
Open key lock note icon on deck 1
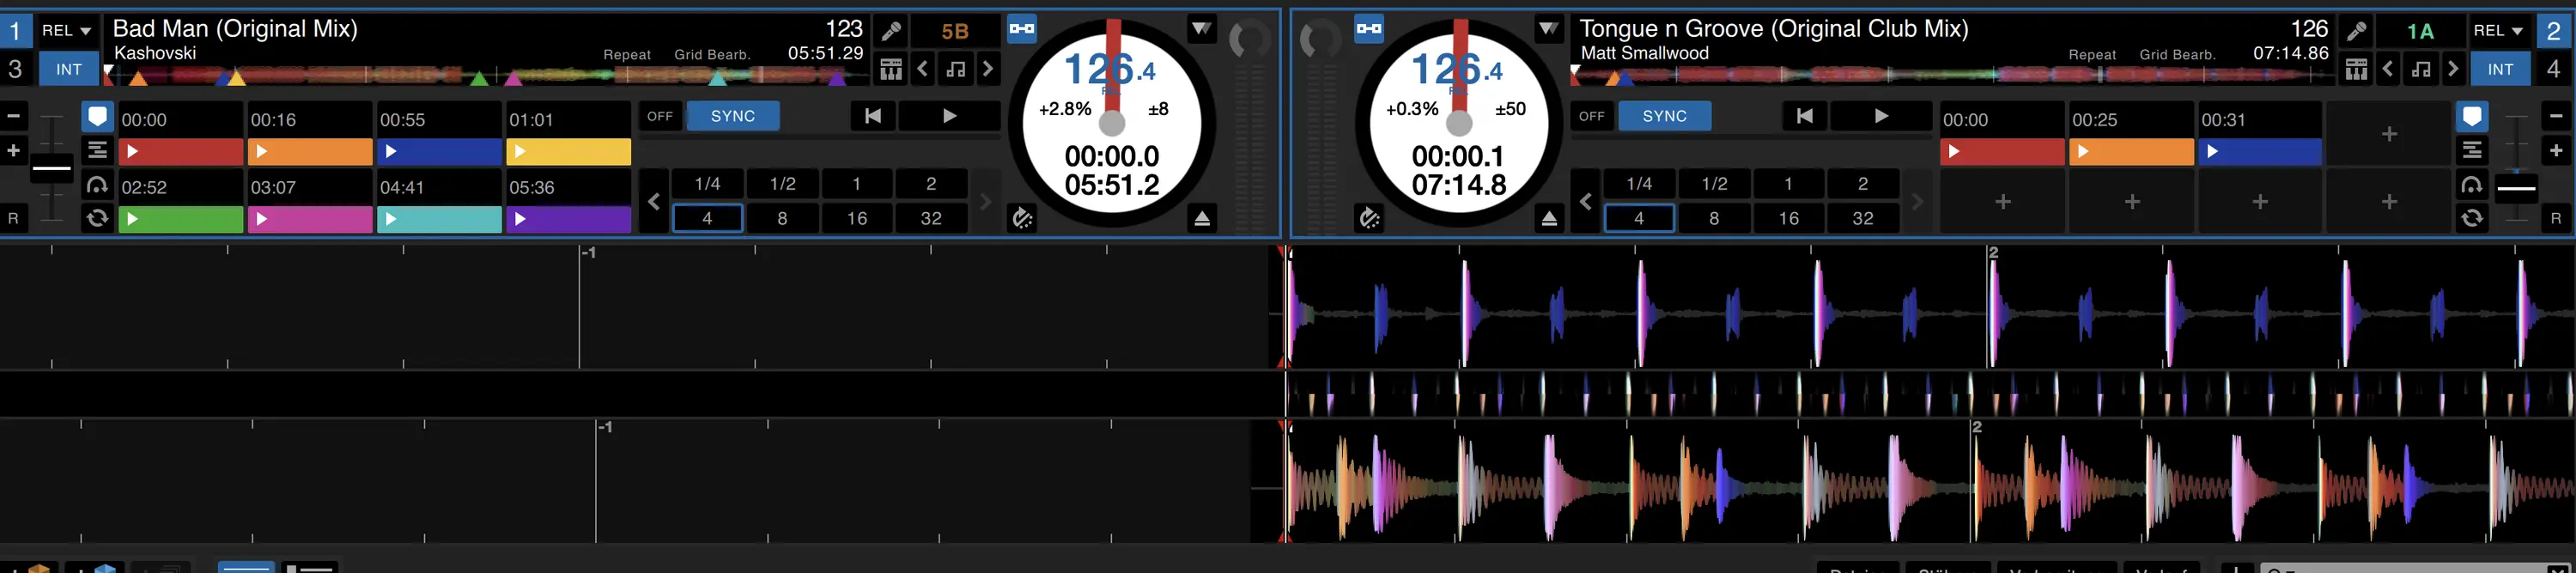point(956,69)
